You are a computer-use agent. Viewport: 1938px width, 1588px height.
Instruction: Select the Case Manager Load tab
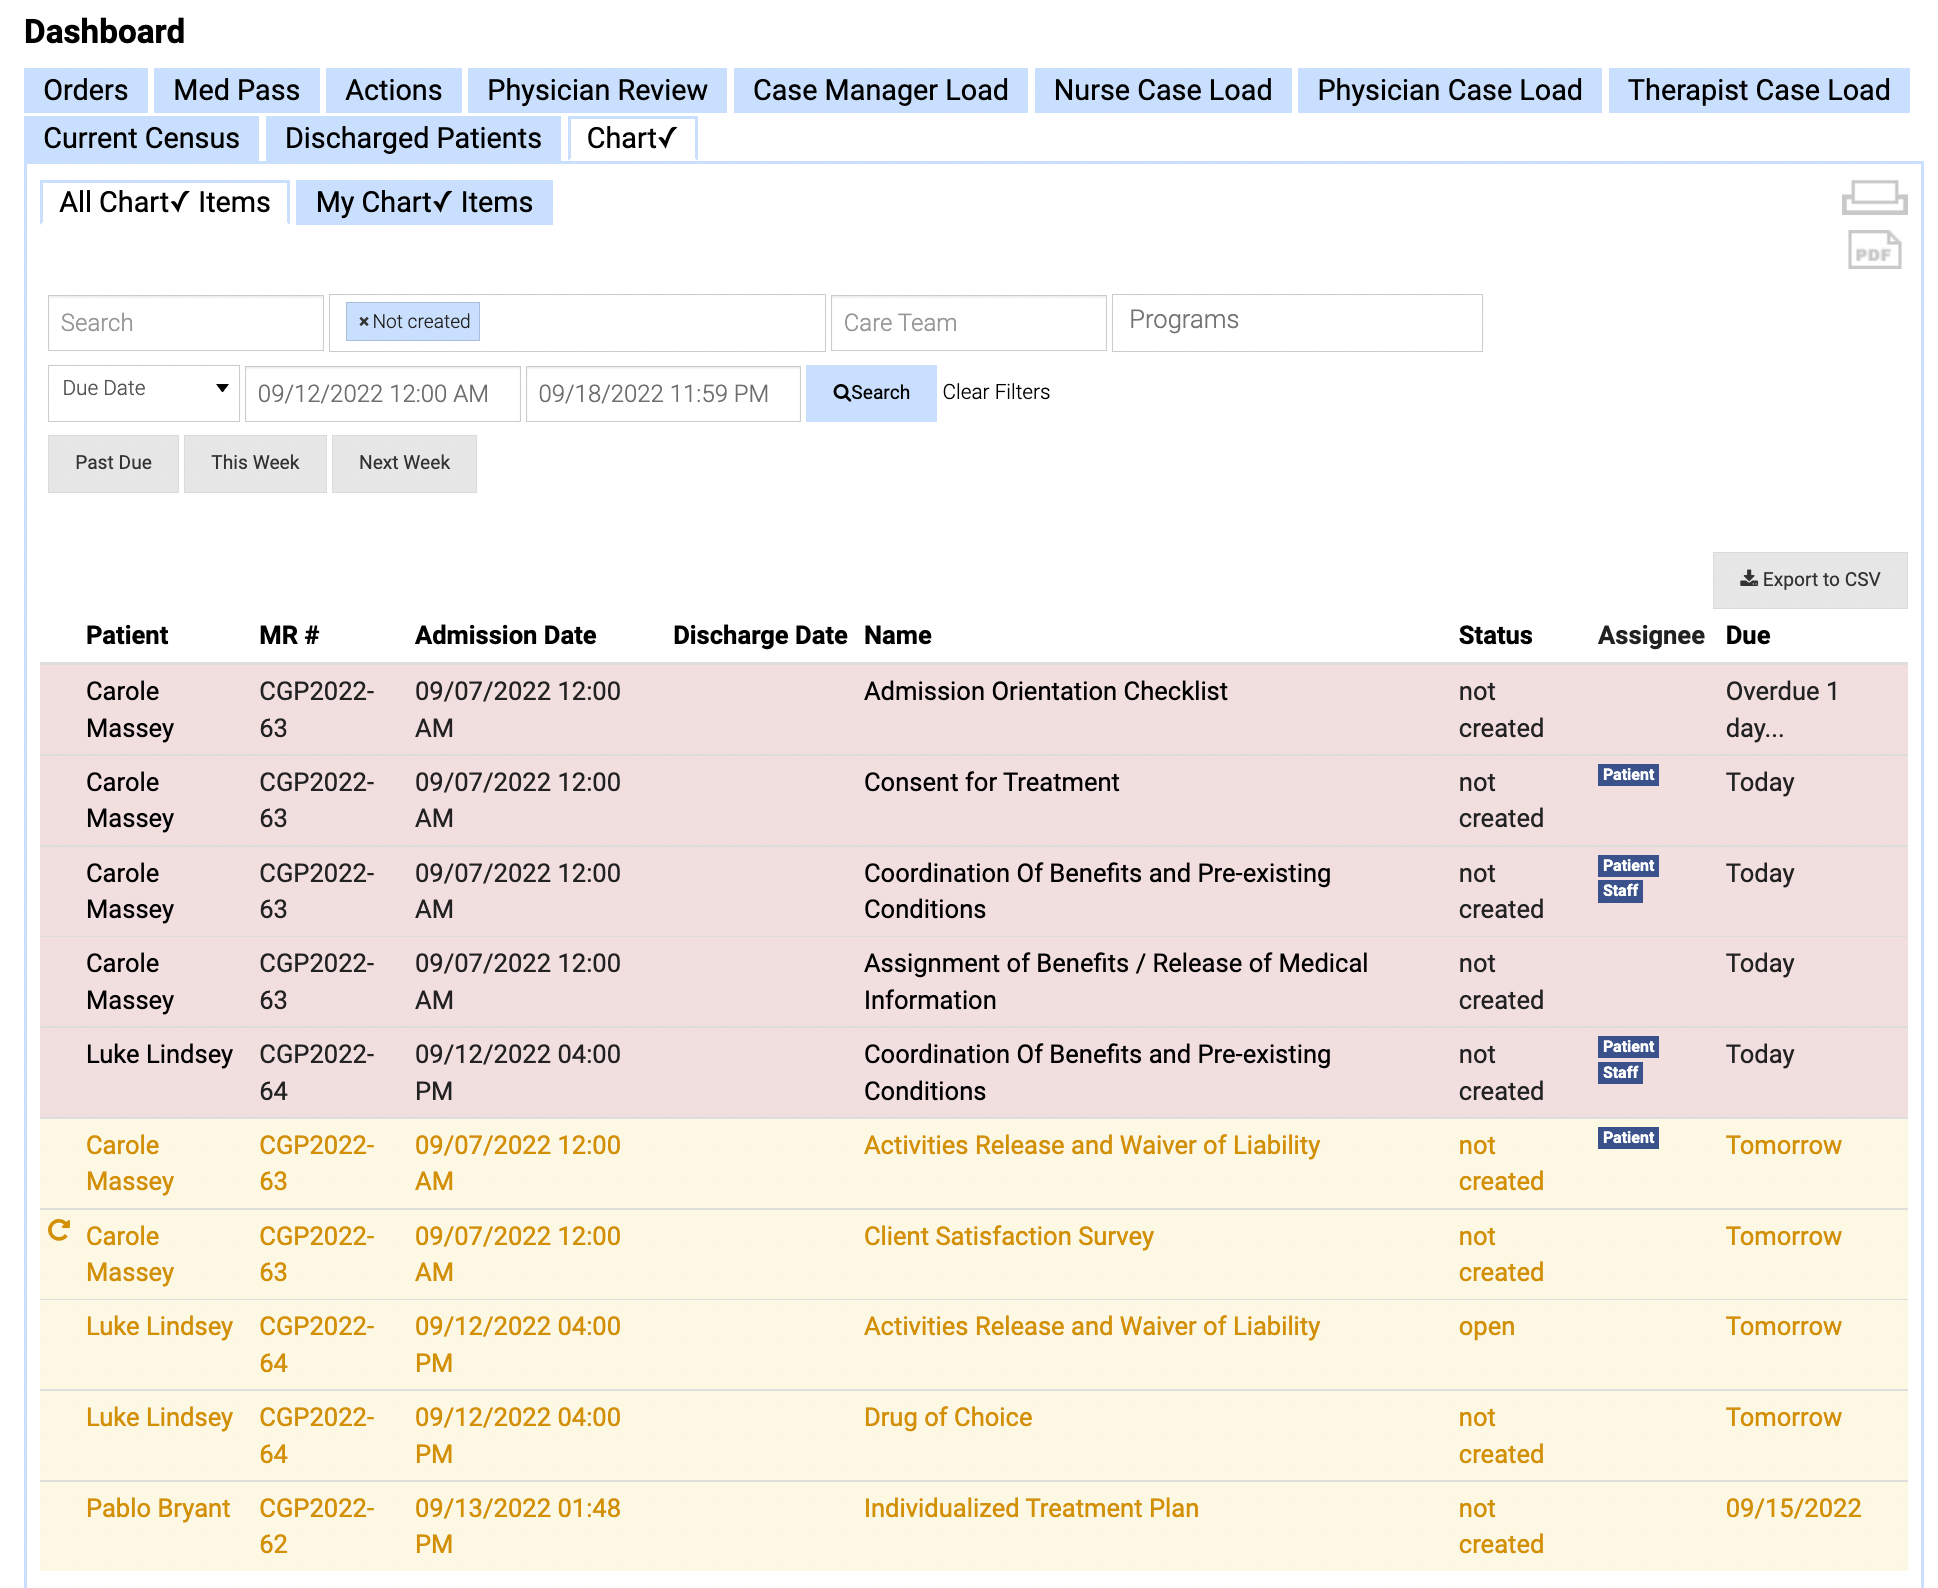(880, 90)
